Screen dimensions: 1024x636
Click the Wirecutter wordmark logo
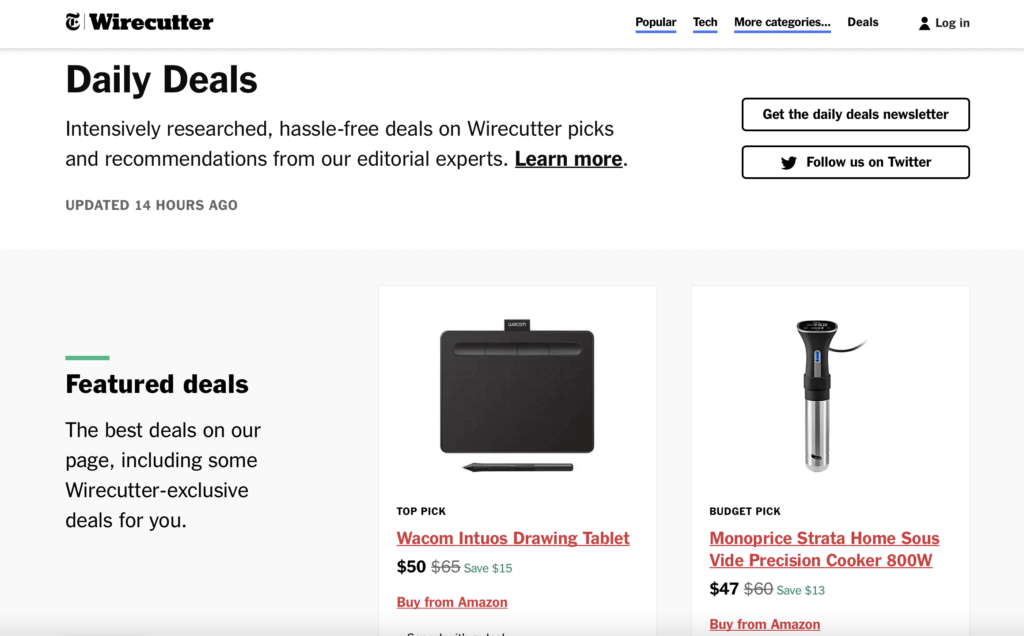coord(151,22)
